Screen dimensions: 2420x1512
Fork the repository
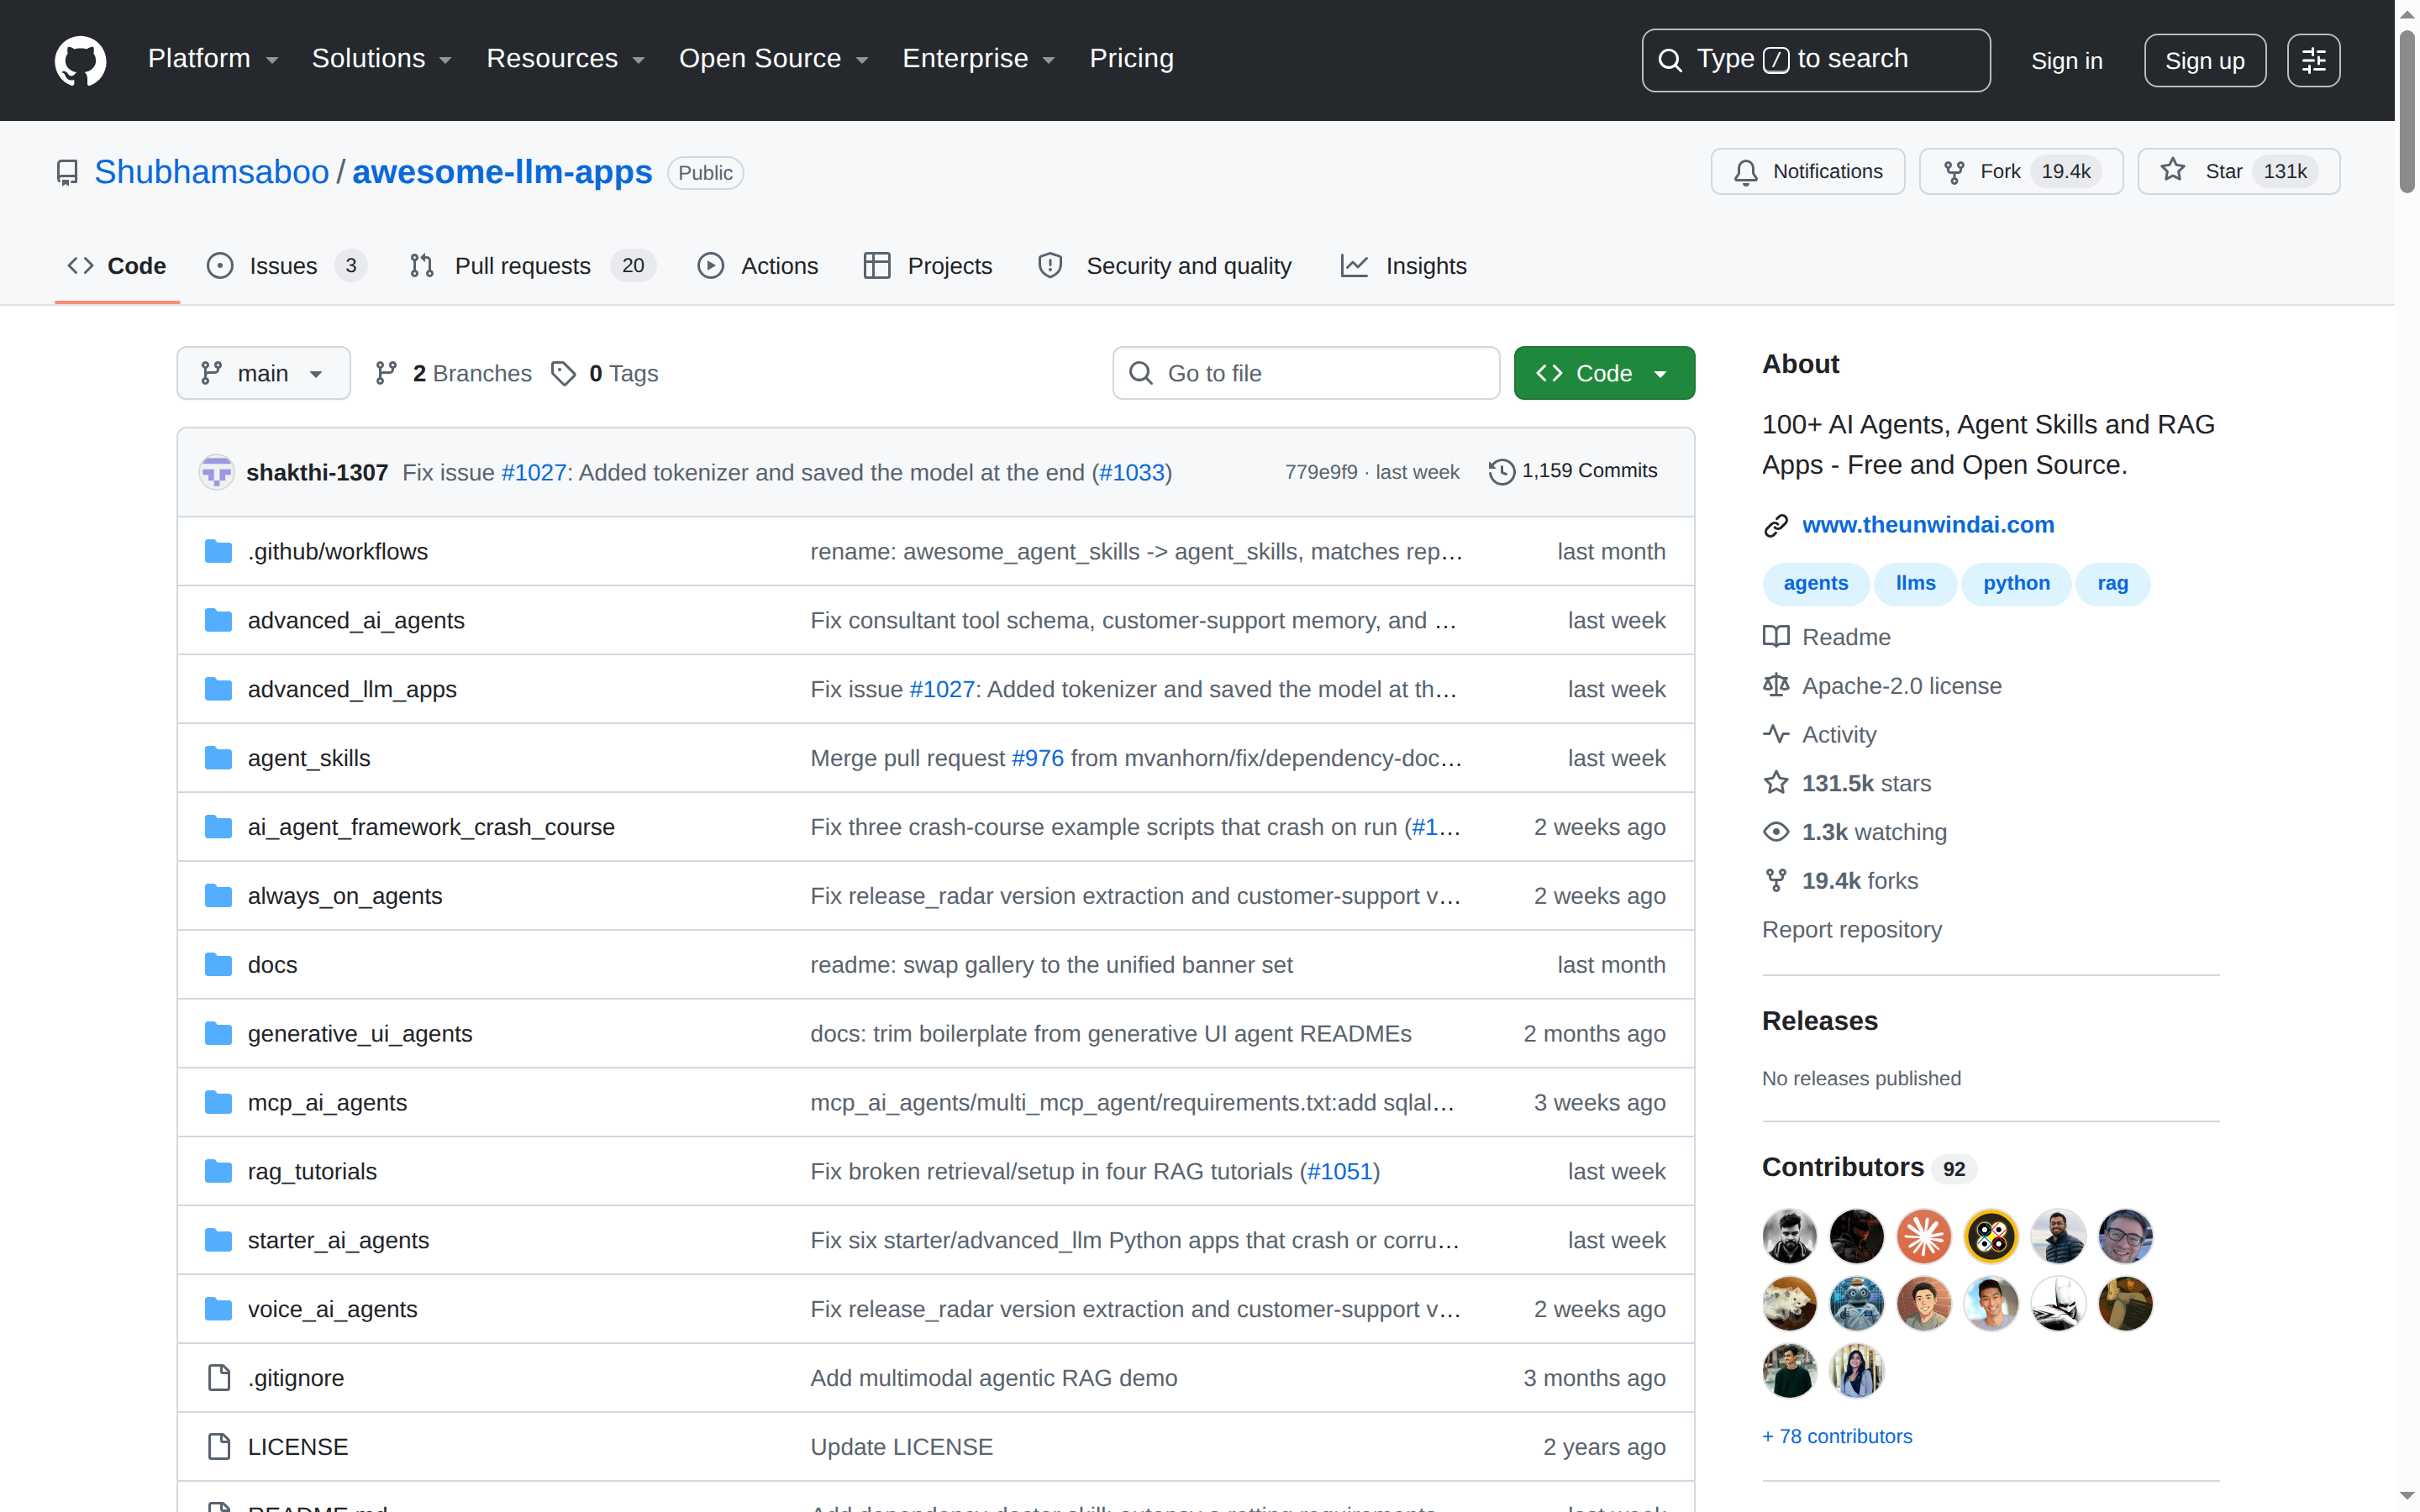(x=2021, y=172)
